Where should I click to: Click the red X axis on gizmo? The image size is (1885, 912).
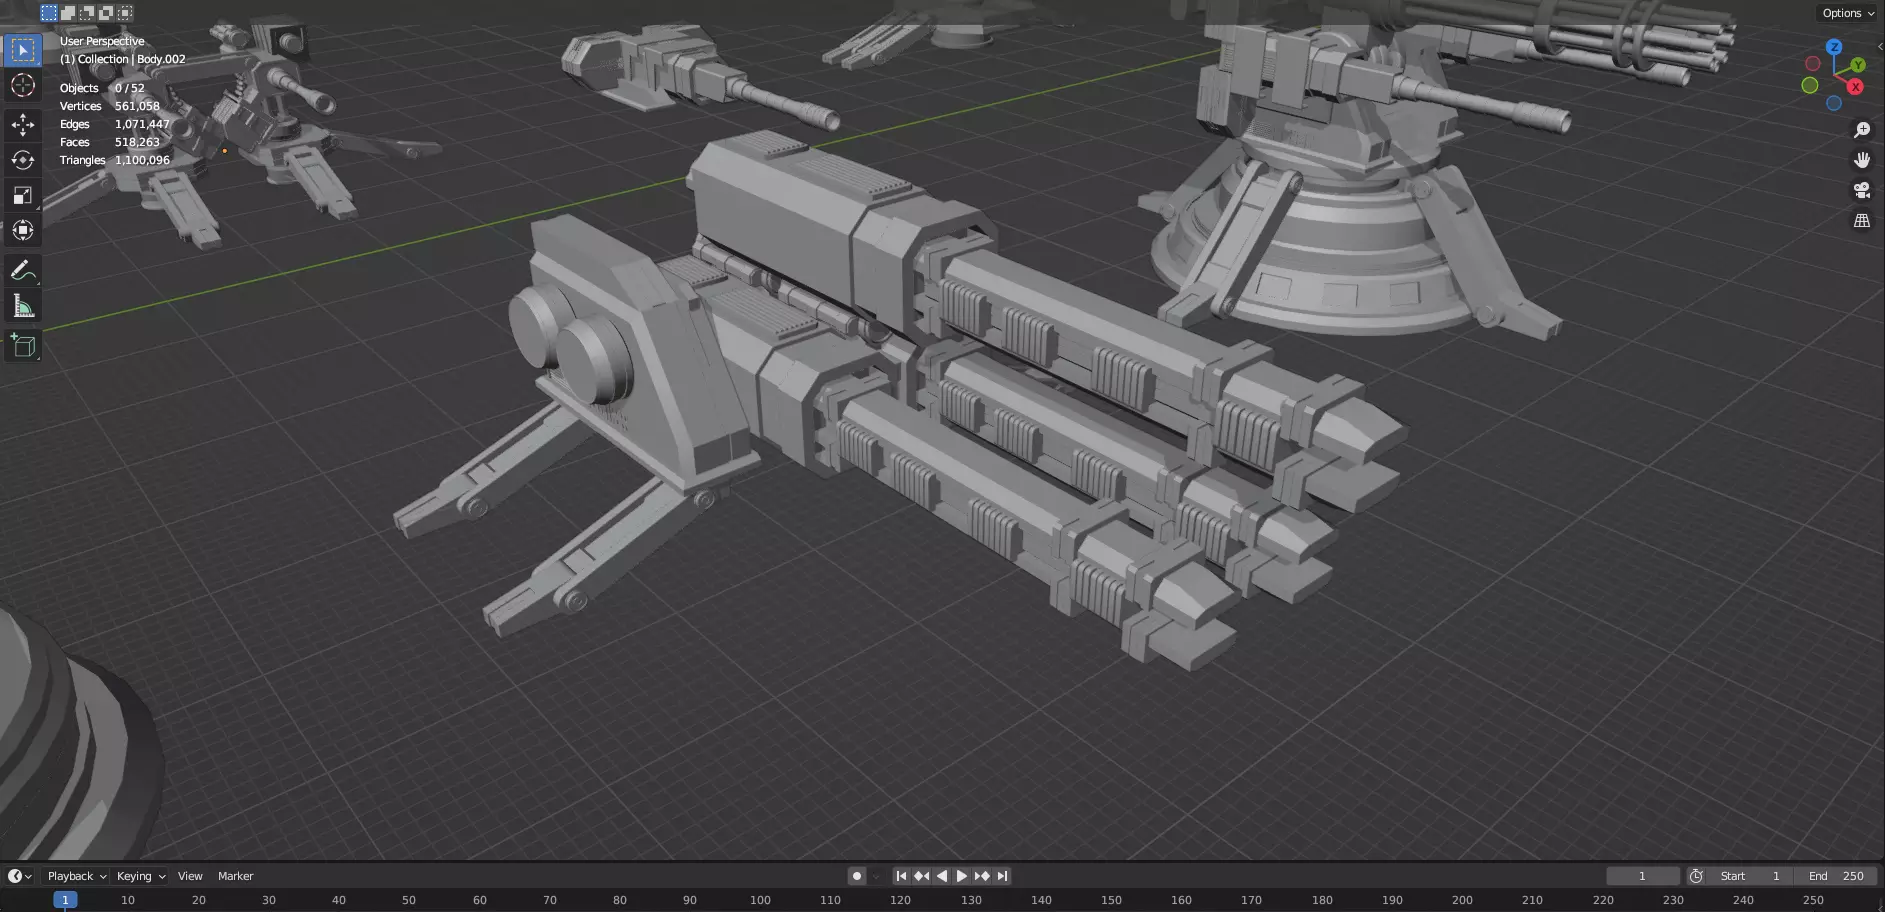(x=1856, y=87)
